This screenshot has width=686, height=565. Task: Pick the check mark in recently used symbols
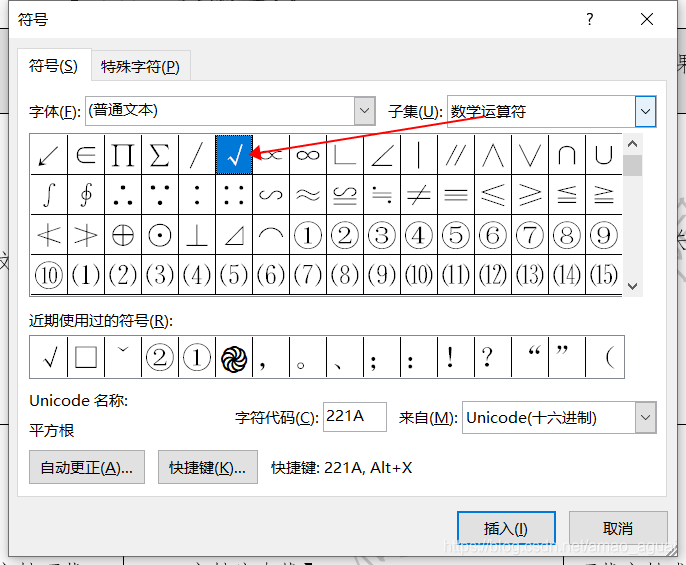point(49,357)
